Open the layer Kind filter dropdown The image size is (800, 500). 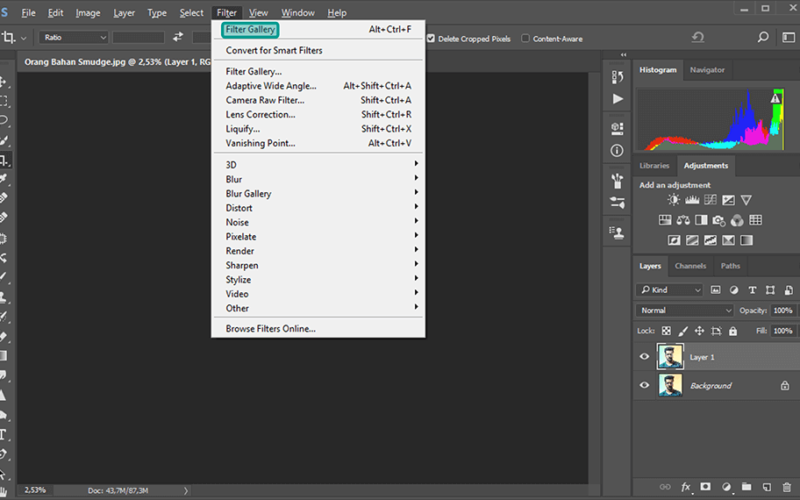(x=669, y=290)
